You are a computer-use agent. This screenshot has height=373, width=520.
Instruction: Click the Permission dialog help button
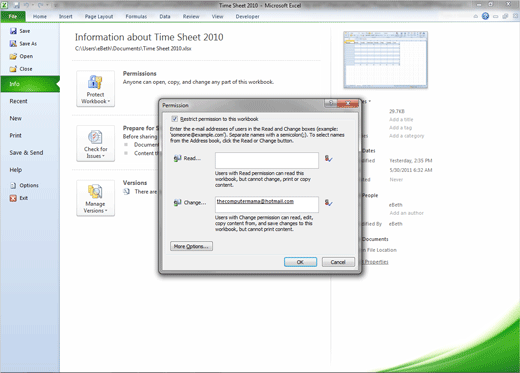click(331, 103)
